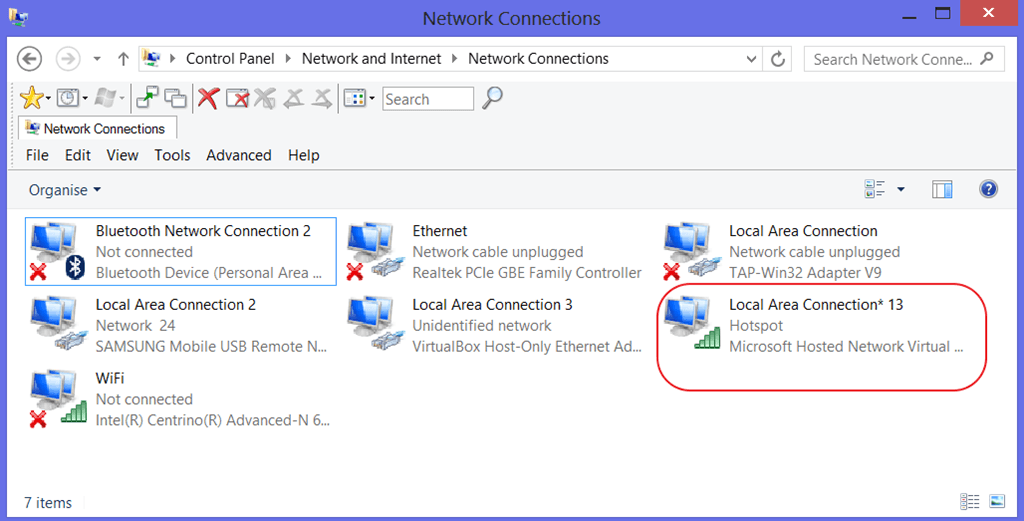
Task: Click the clock history toolbar icon
Action: pos(68,98)
